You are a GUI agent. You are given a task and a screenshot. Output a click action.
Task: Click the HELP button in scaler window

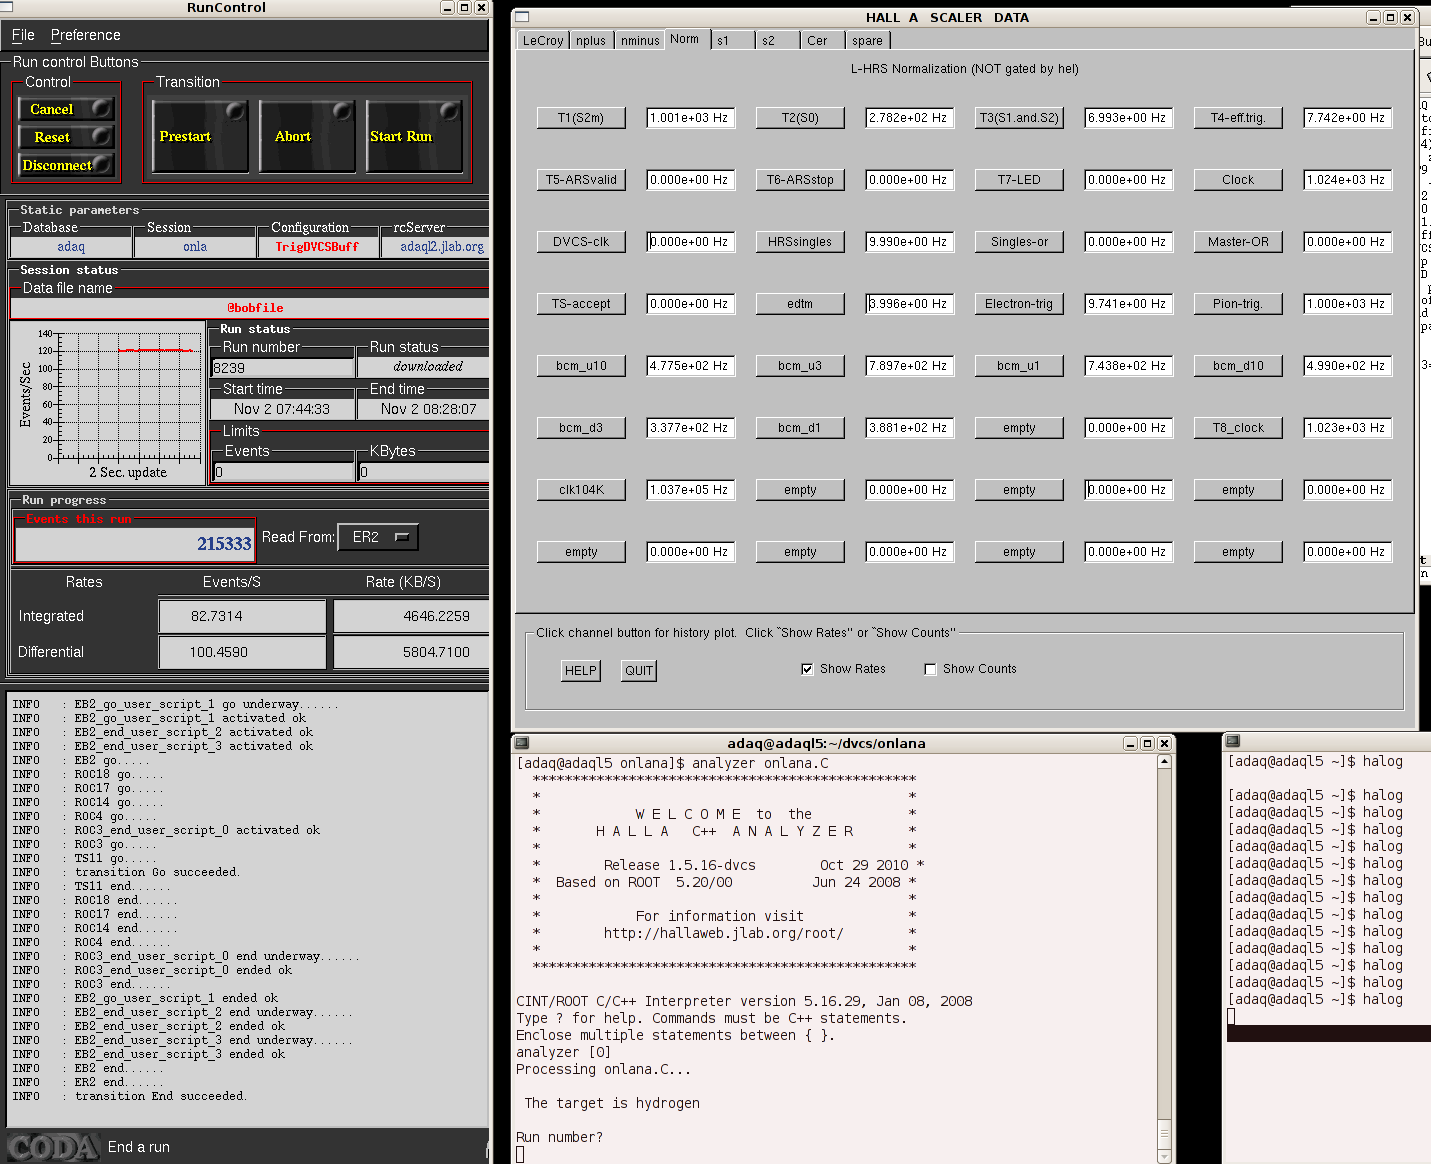pos(580,671)
